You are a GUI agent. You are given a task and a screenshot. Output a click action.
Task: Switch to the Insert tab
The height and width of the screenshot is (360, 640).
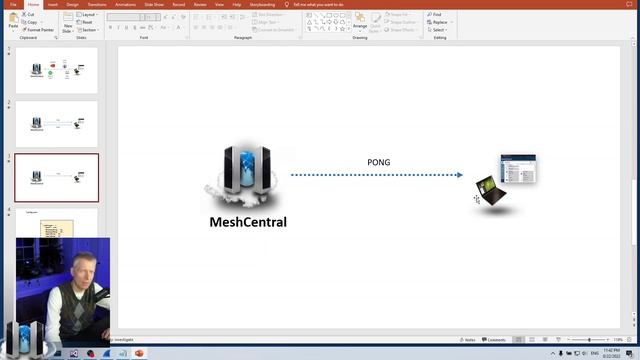(x=53, y=4)
